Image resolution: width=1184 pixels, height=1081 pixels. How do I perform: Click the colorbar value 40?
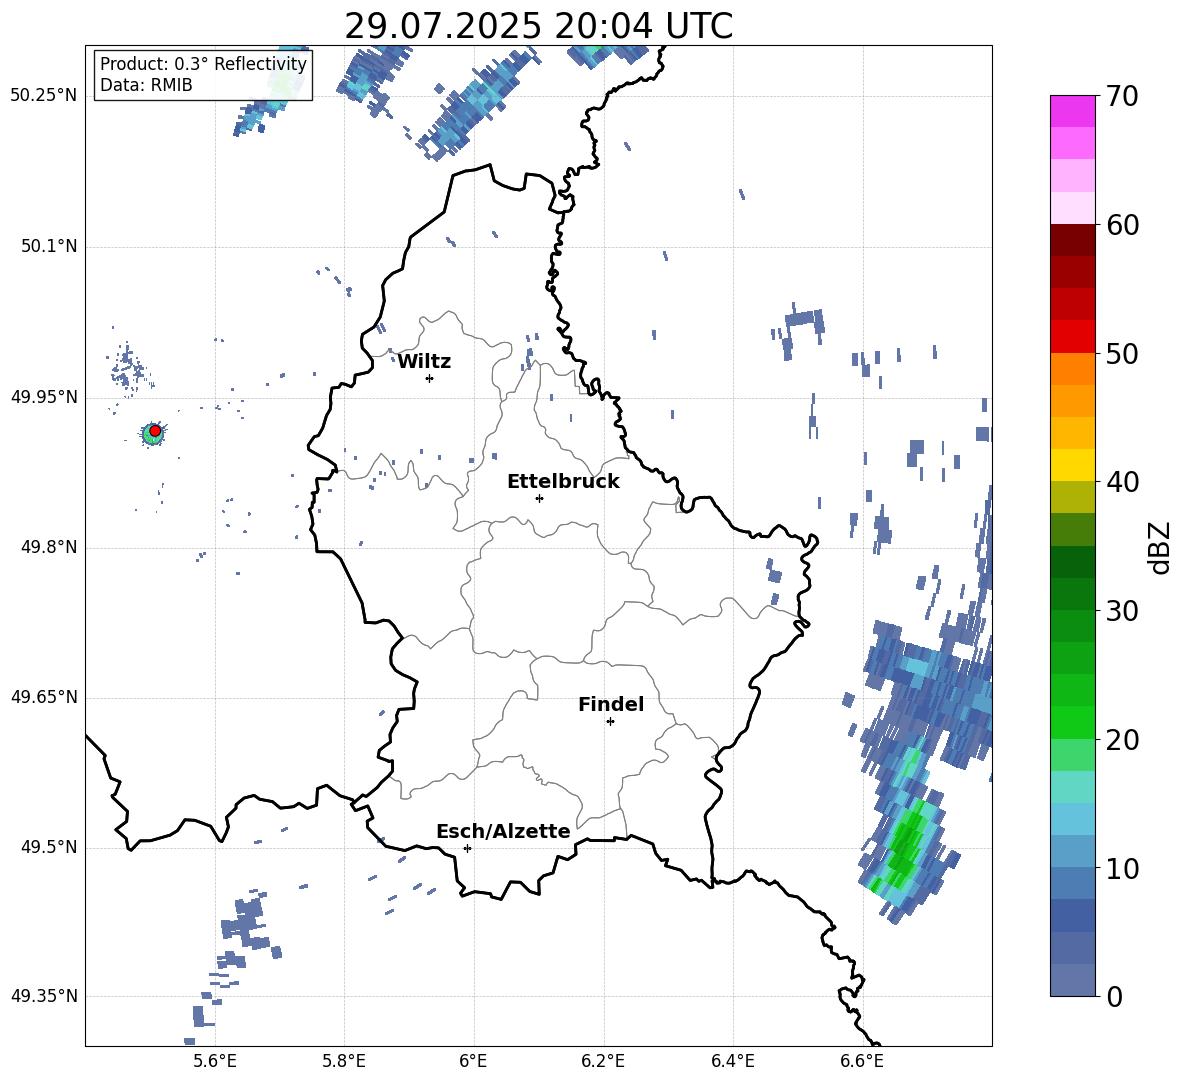point(1122,482)
